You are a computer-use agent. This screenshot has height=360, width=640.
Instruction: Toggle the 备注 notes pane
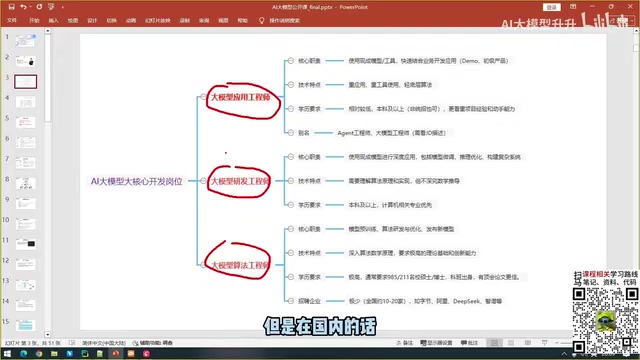[404, 343]
